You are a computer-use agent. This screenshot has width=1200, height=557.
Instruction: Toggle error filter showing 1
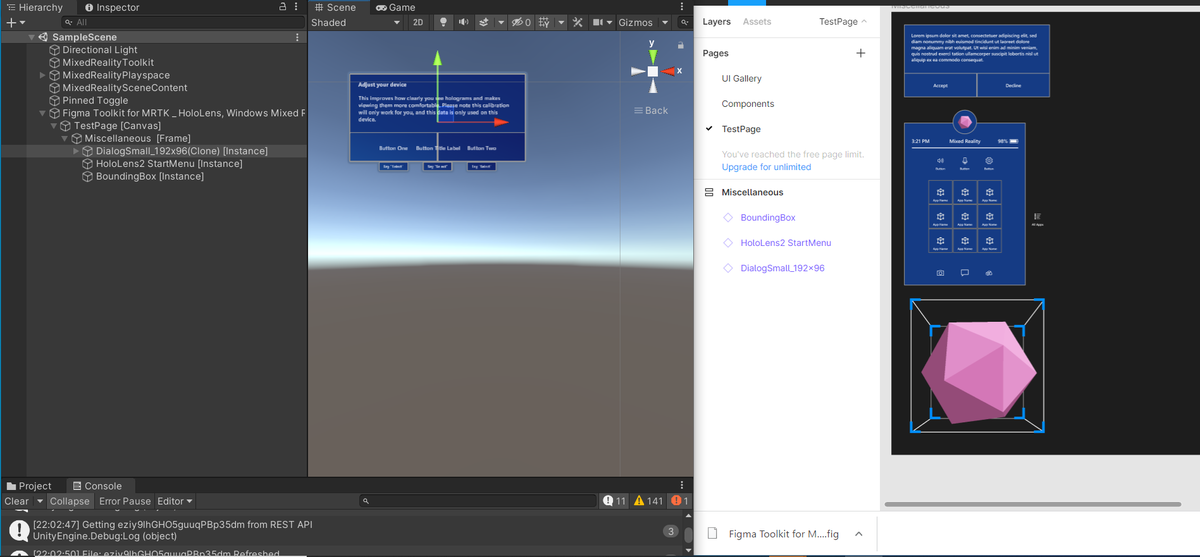(x=680, y=501)
